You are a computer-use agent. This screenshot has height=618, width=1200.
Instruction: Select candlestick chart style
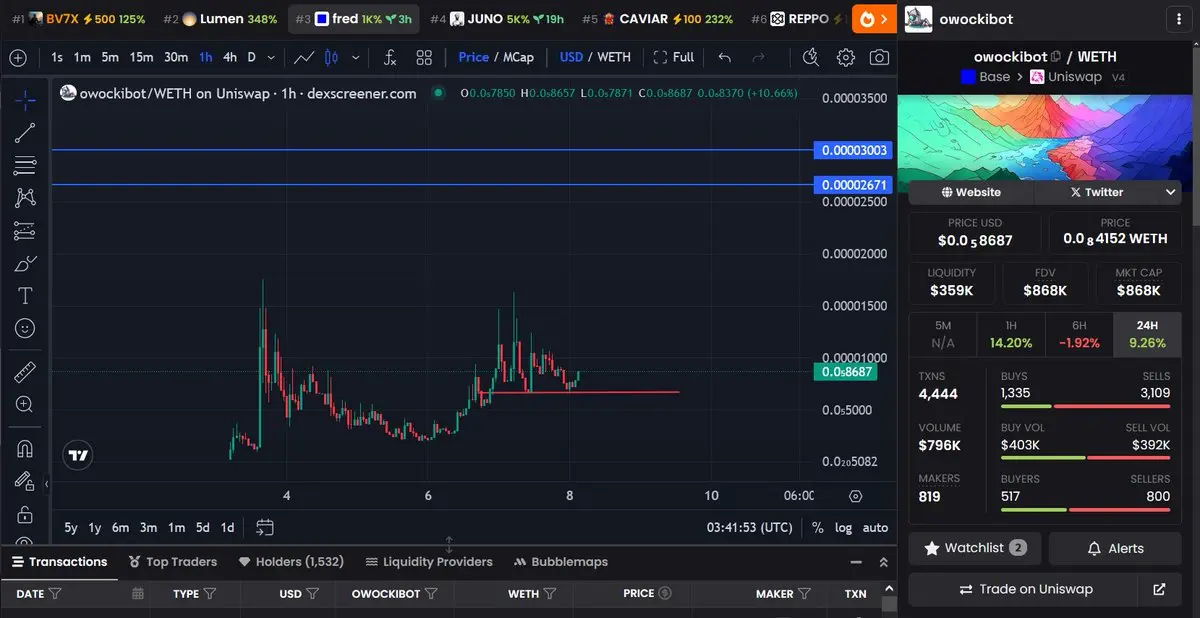pos(331,57)
